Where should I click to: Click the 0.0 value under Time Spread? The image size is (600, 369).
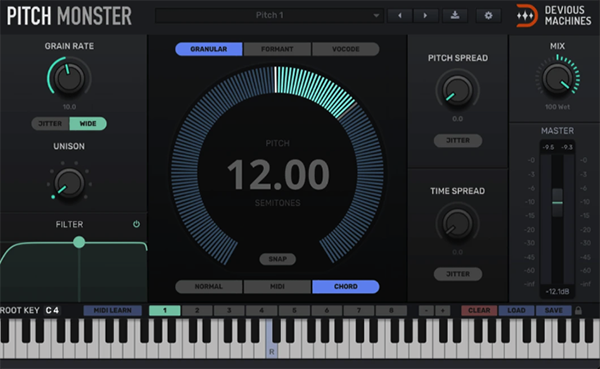pos(458,252)
